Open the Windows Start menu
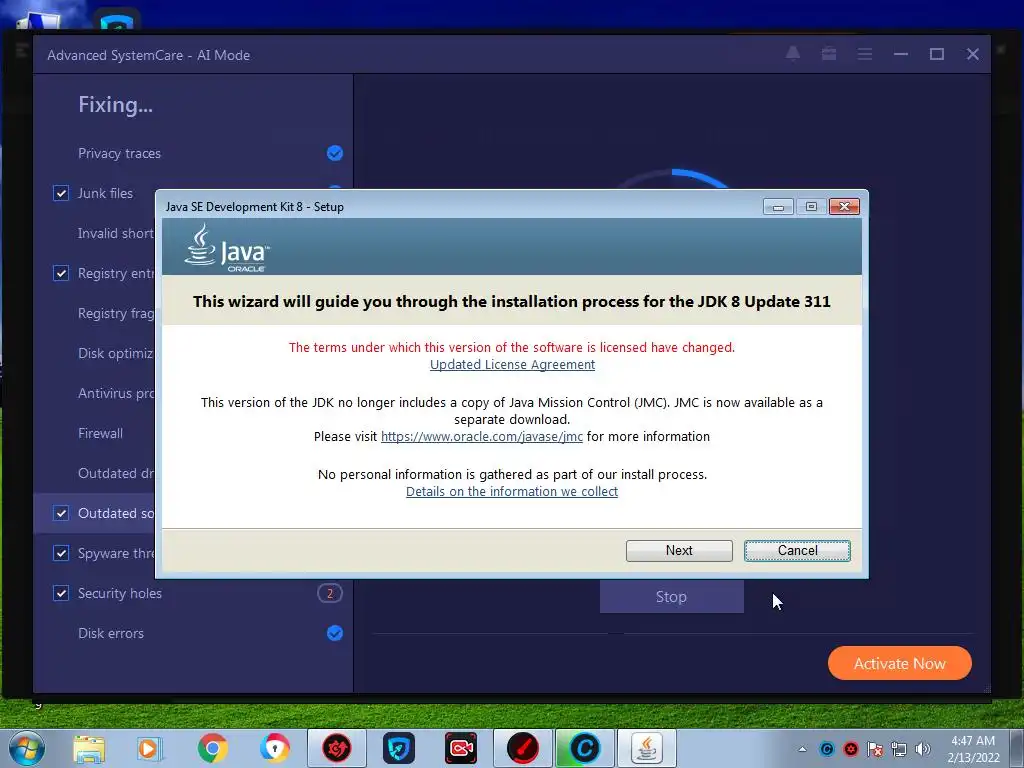Viewport: 1024px width, 768px height. (27, 748)
